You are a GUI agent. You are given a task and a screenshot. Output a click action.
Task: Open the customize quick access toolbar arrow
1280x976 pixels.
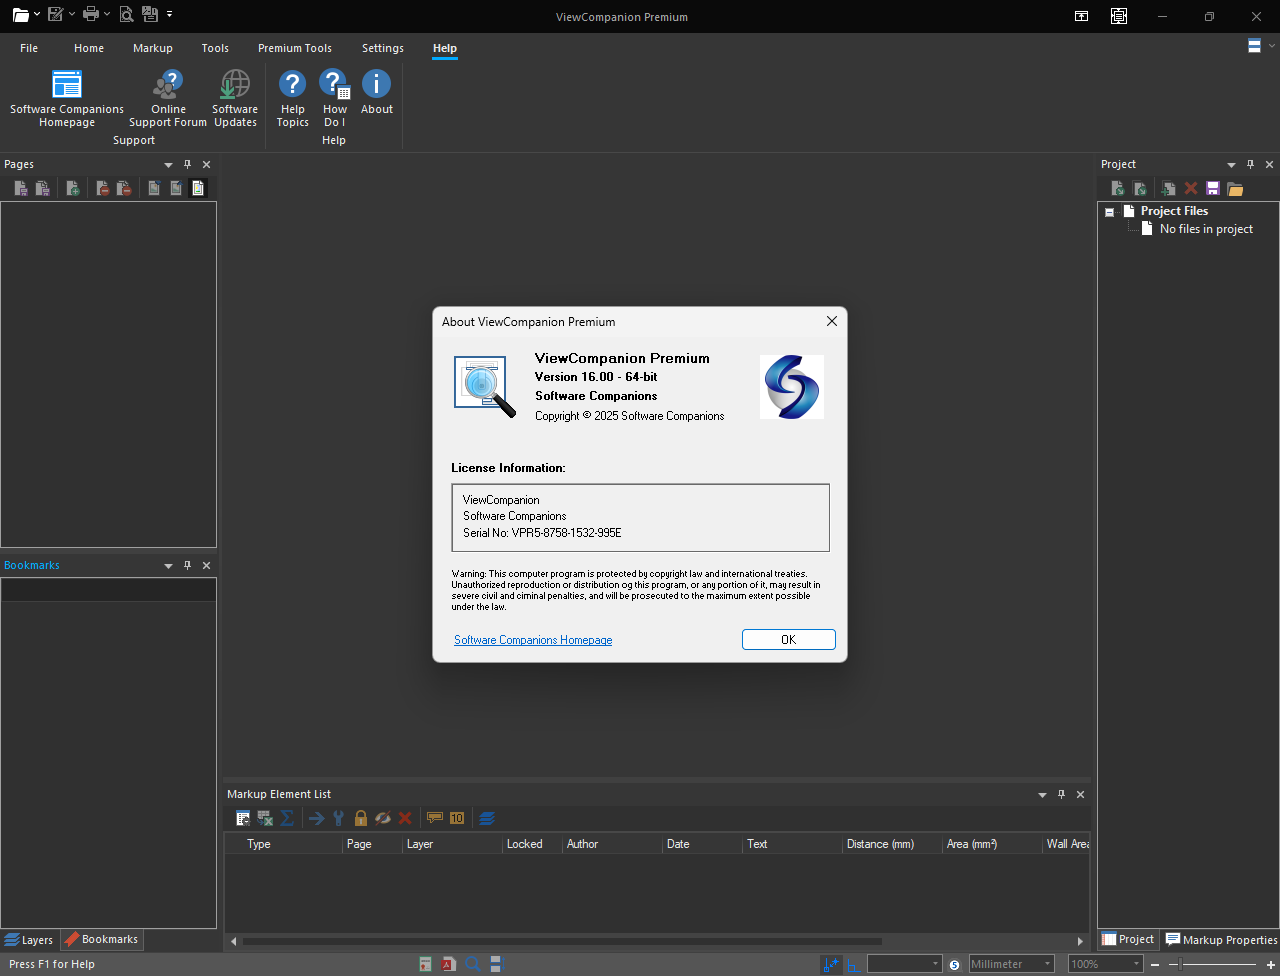pyautogui.click(x=170, y=15)
